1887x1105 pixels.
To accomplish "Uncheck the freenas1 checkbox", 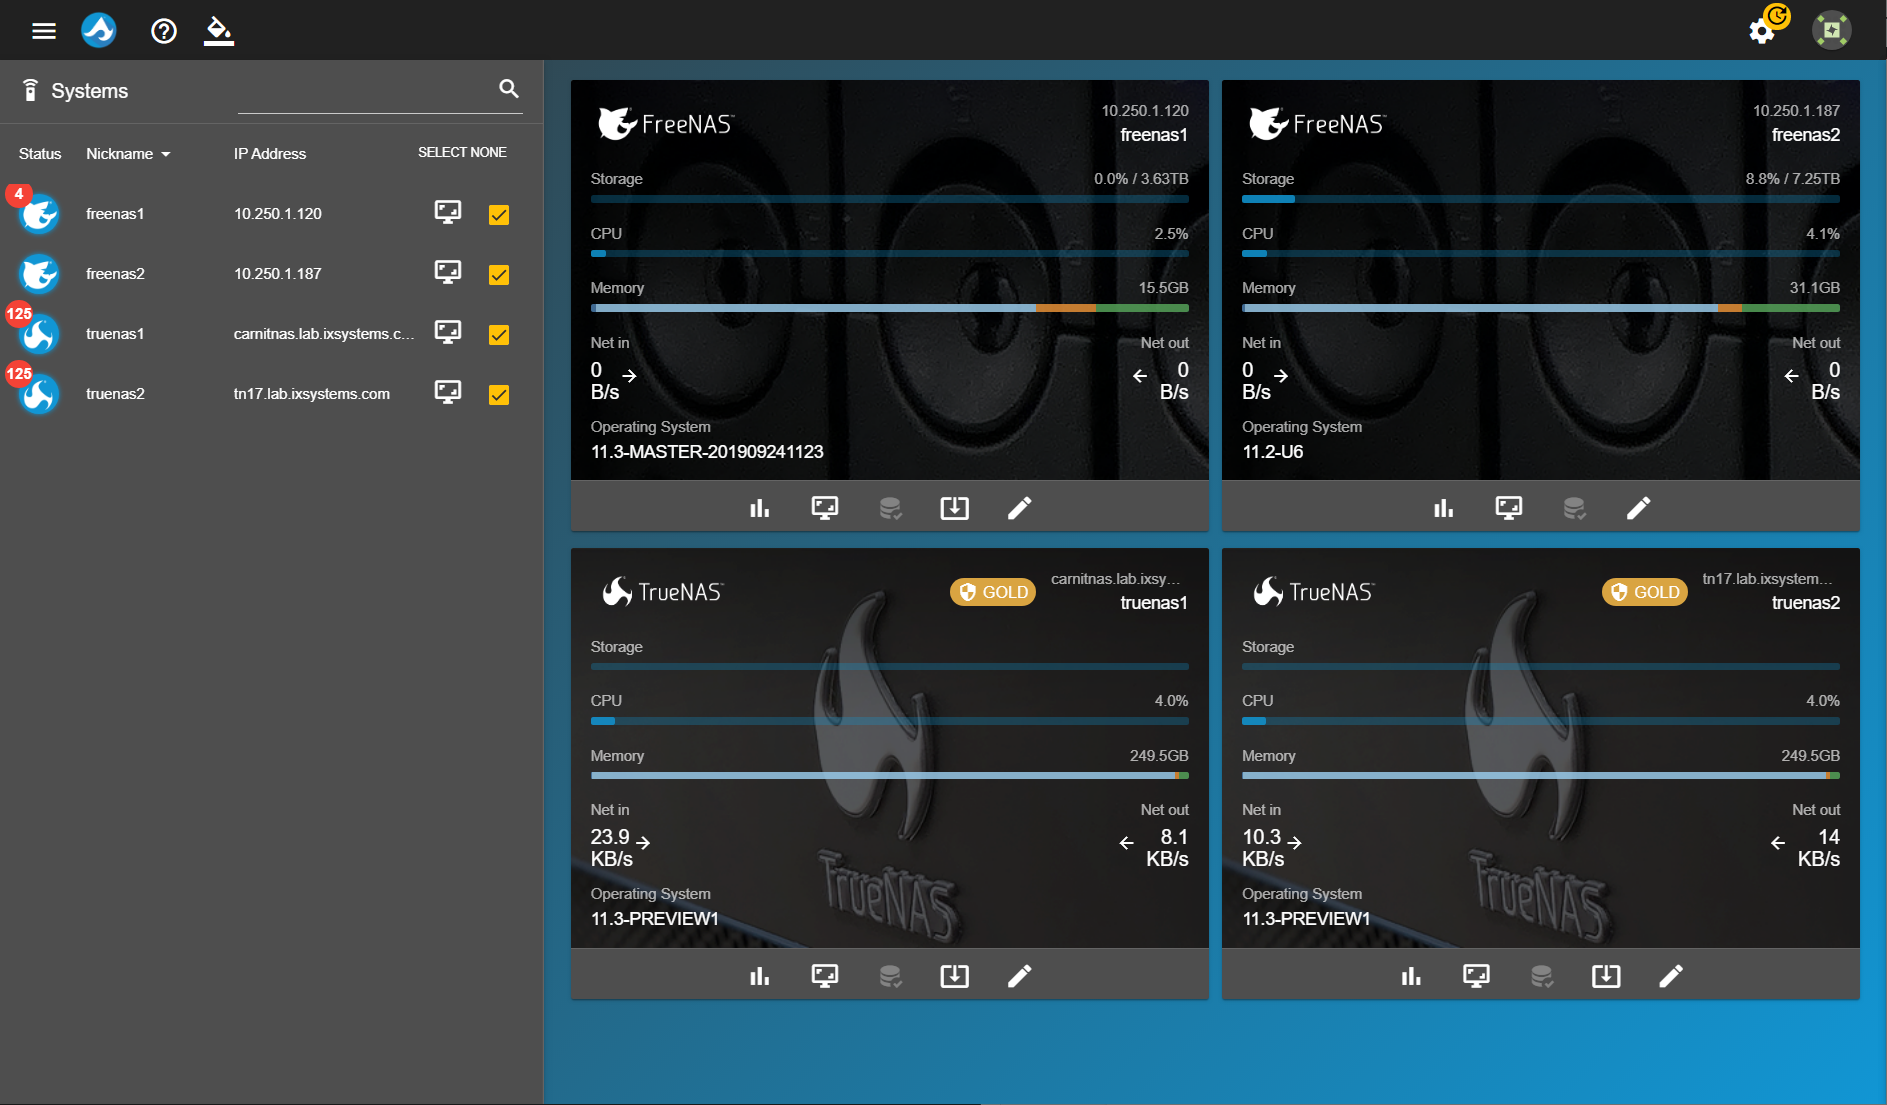I will pos(499,214).
